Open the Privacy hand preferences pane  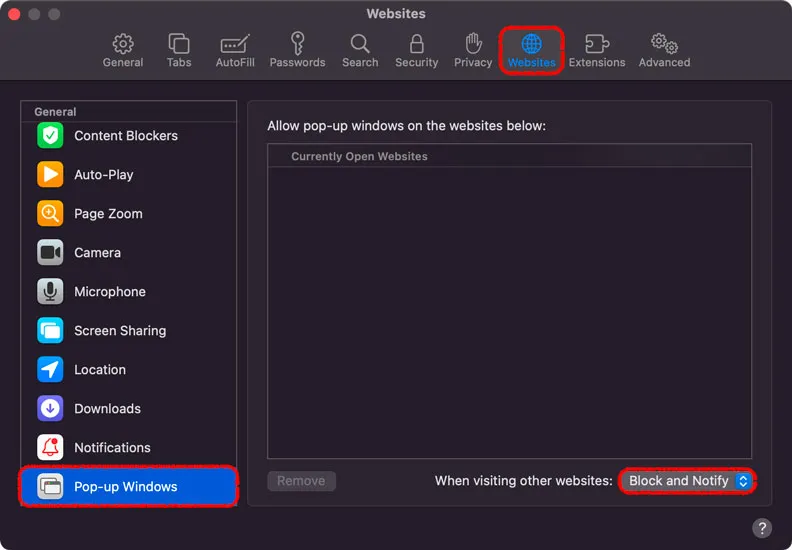click(473, 51)
